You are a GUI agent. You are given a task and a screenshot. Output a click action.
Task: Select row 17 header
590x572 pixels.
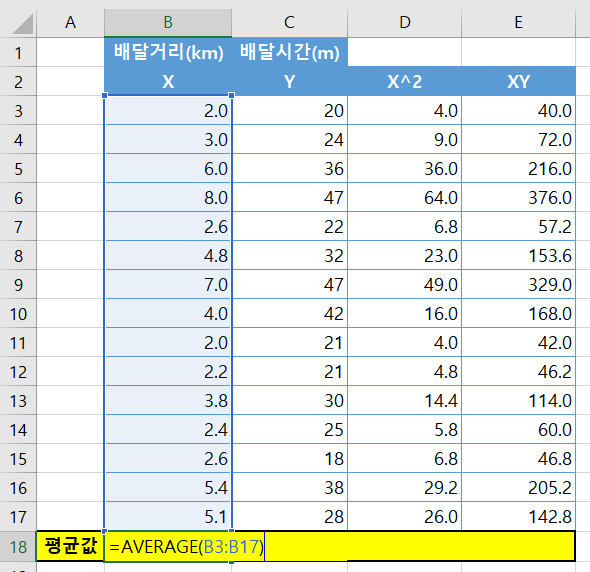18,516
